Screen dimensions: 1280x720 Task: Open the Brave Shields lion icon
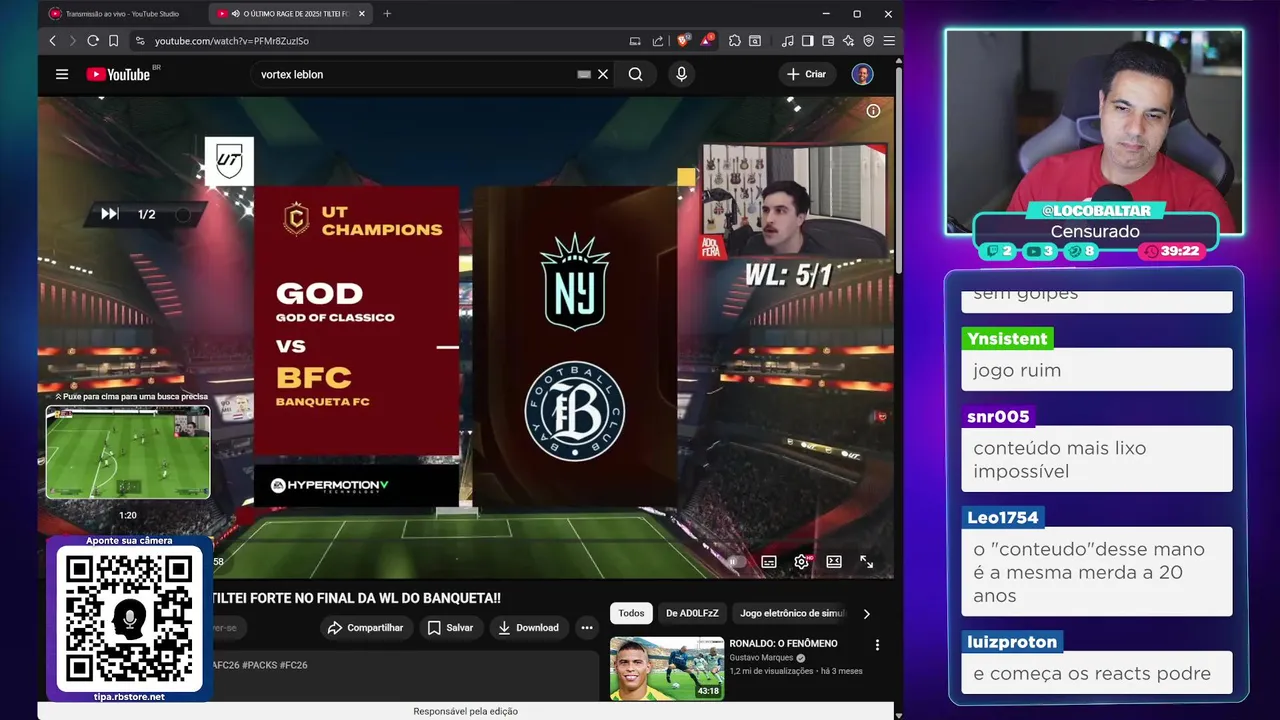click(683, 41)
